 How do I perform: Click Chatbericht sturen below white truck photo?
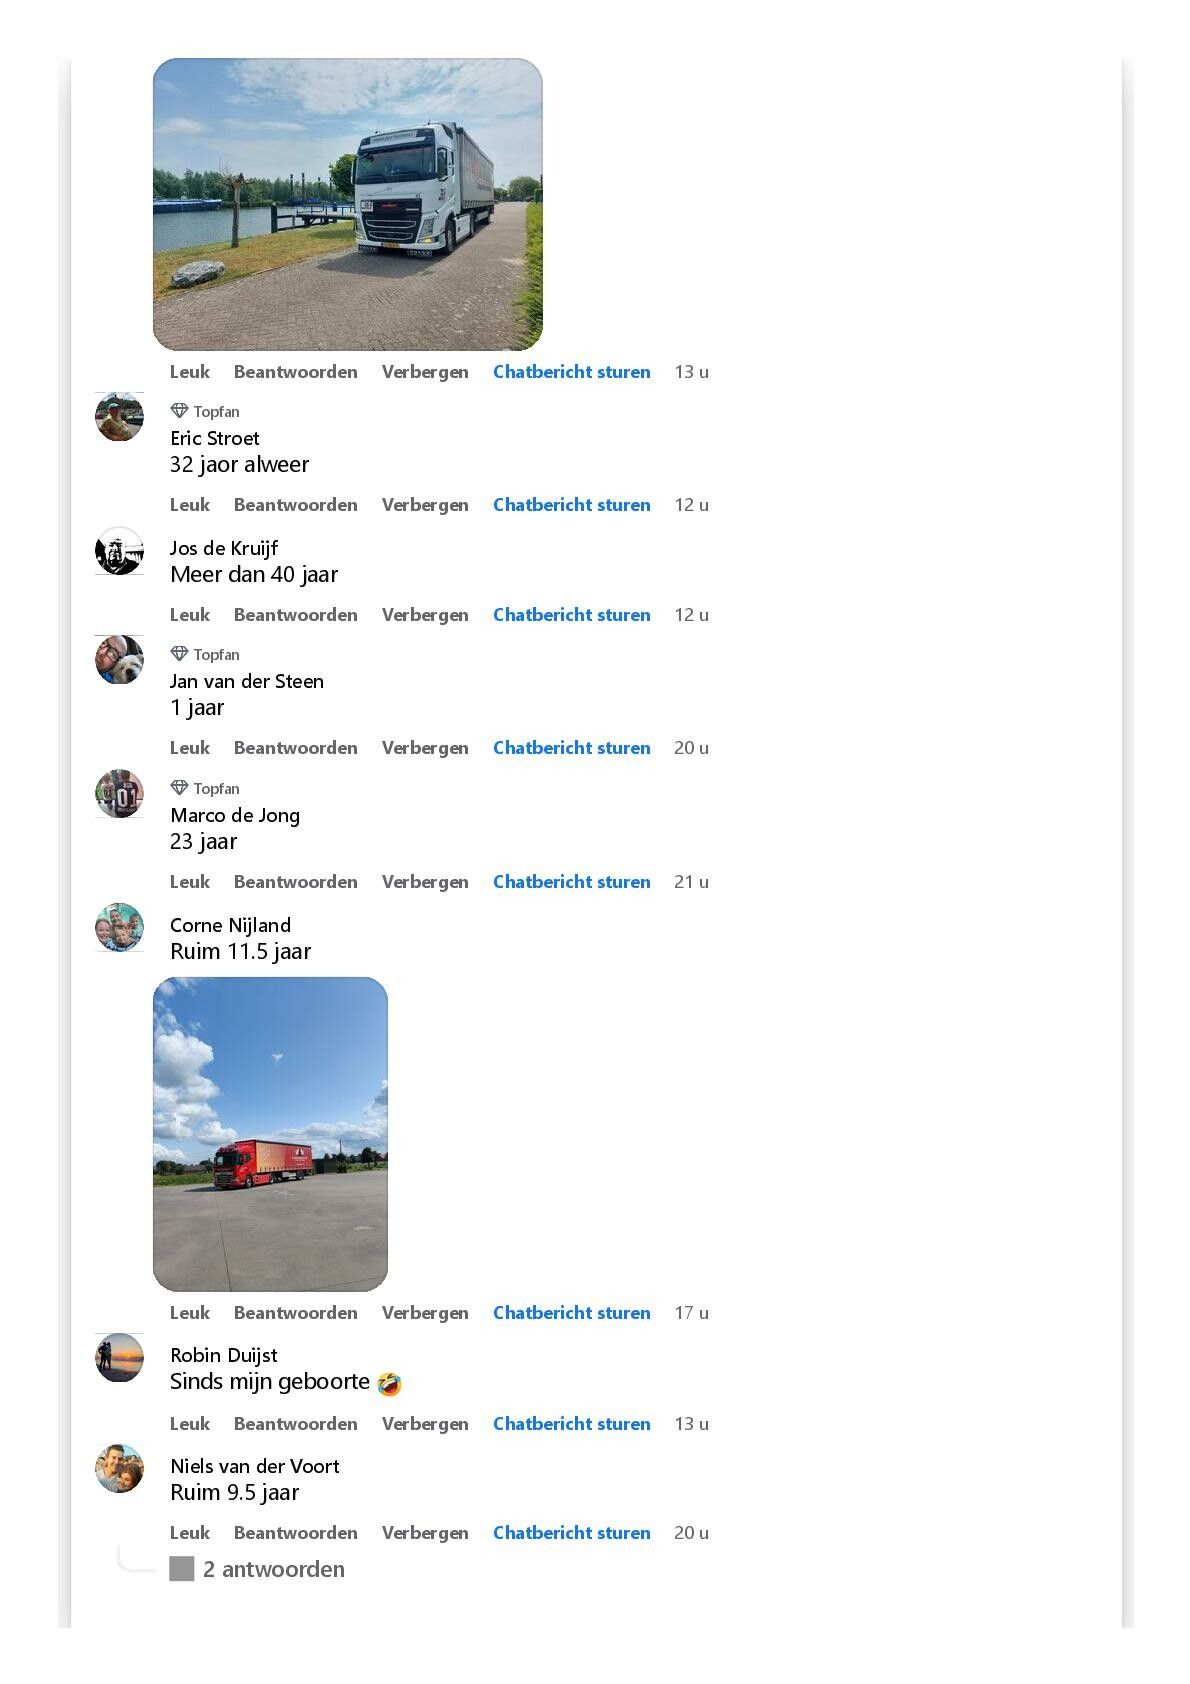point(571,372)
